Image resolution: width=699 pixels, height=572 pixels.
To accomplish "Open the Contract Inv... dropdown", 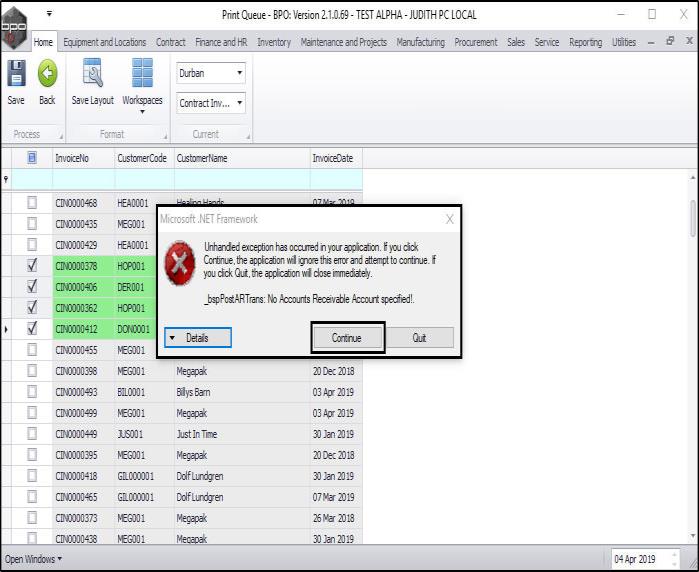I will coord(239,103).
